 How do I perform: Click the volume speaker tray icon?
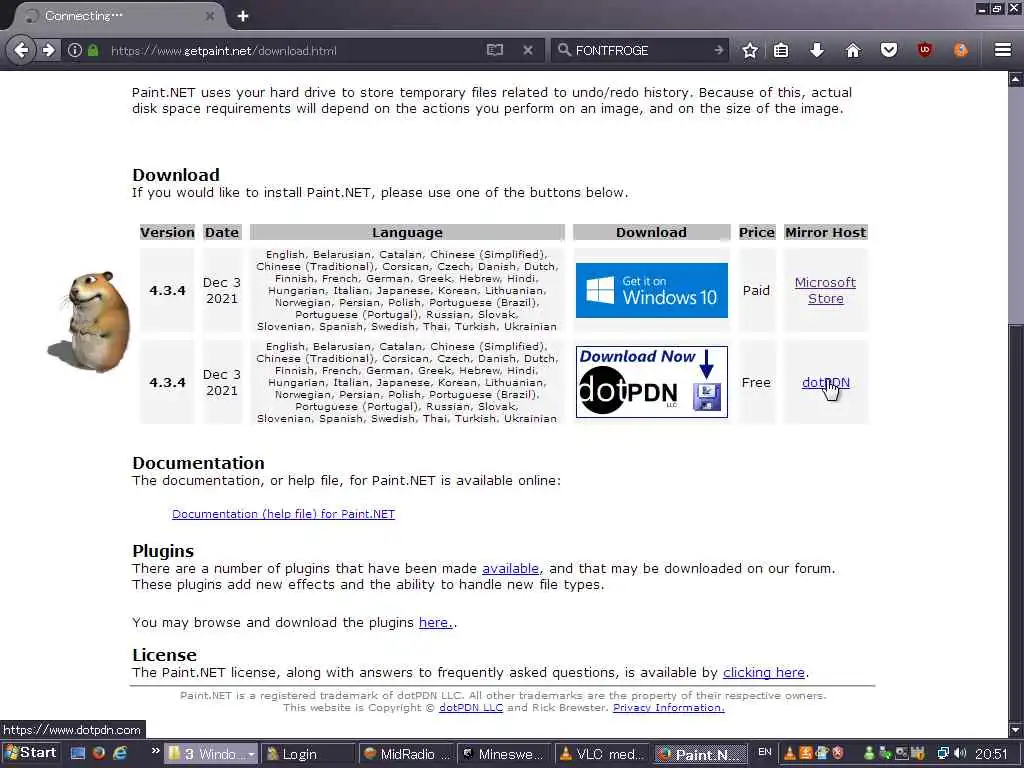pos(961,754)
